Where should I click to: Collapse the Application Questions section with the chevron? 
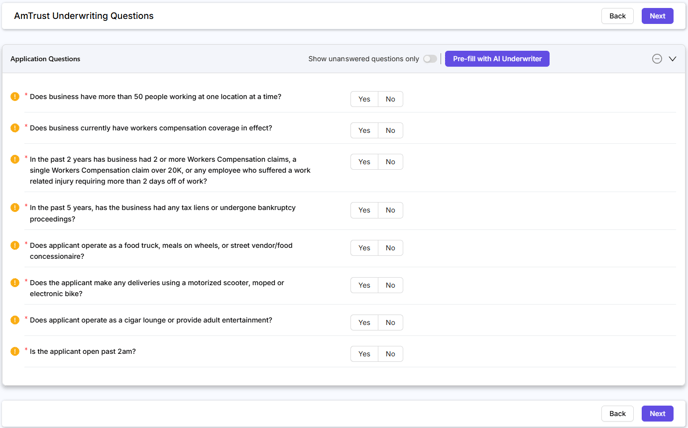coord(672,59)
